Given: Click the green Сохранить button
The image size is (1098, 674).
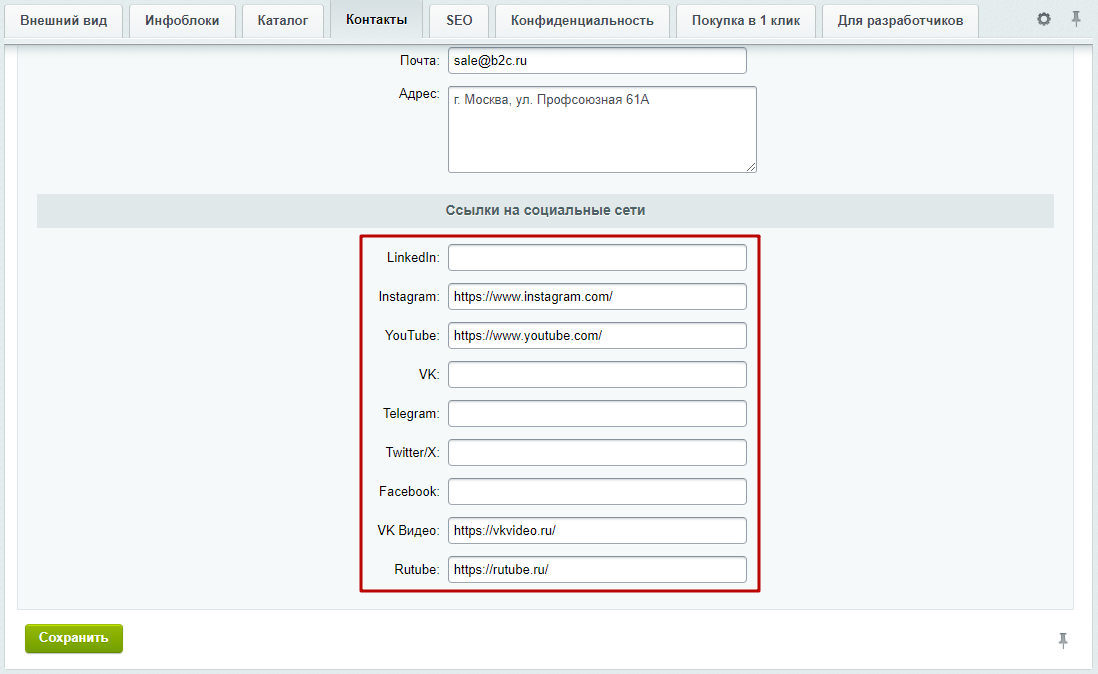Looking at the screenshot, I should click(74, 638).
